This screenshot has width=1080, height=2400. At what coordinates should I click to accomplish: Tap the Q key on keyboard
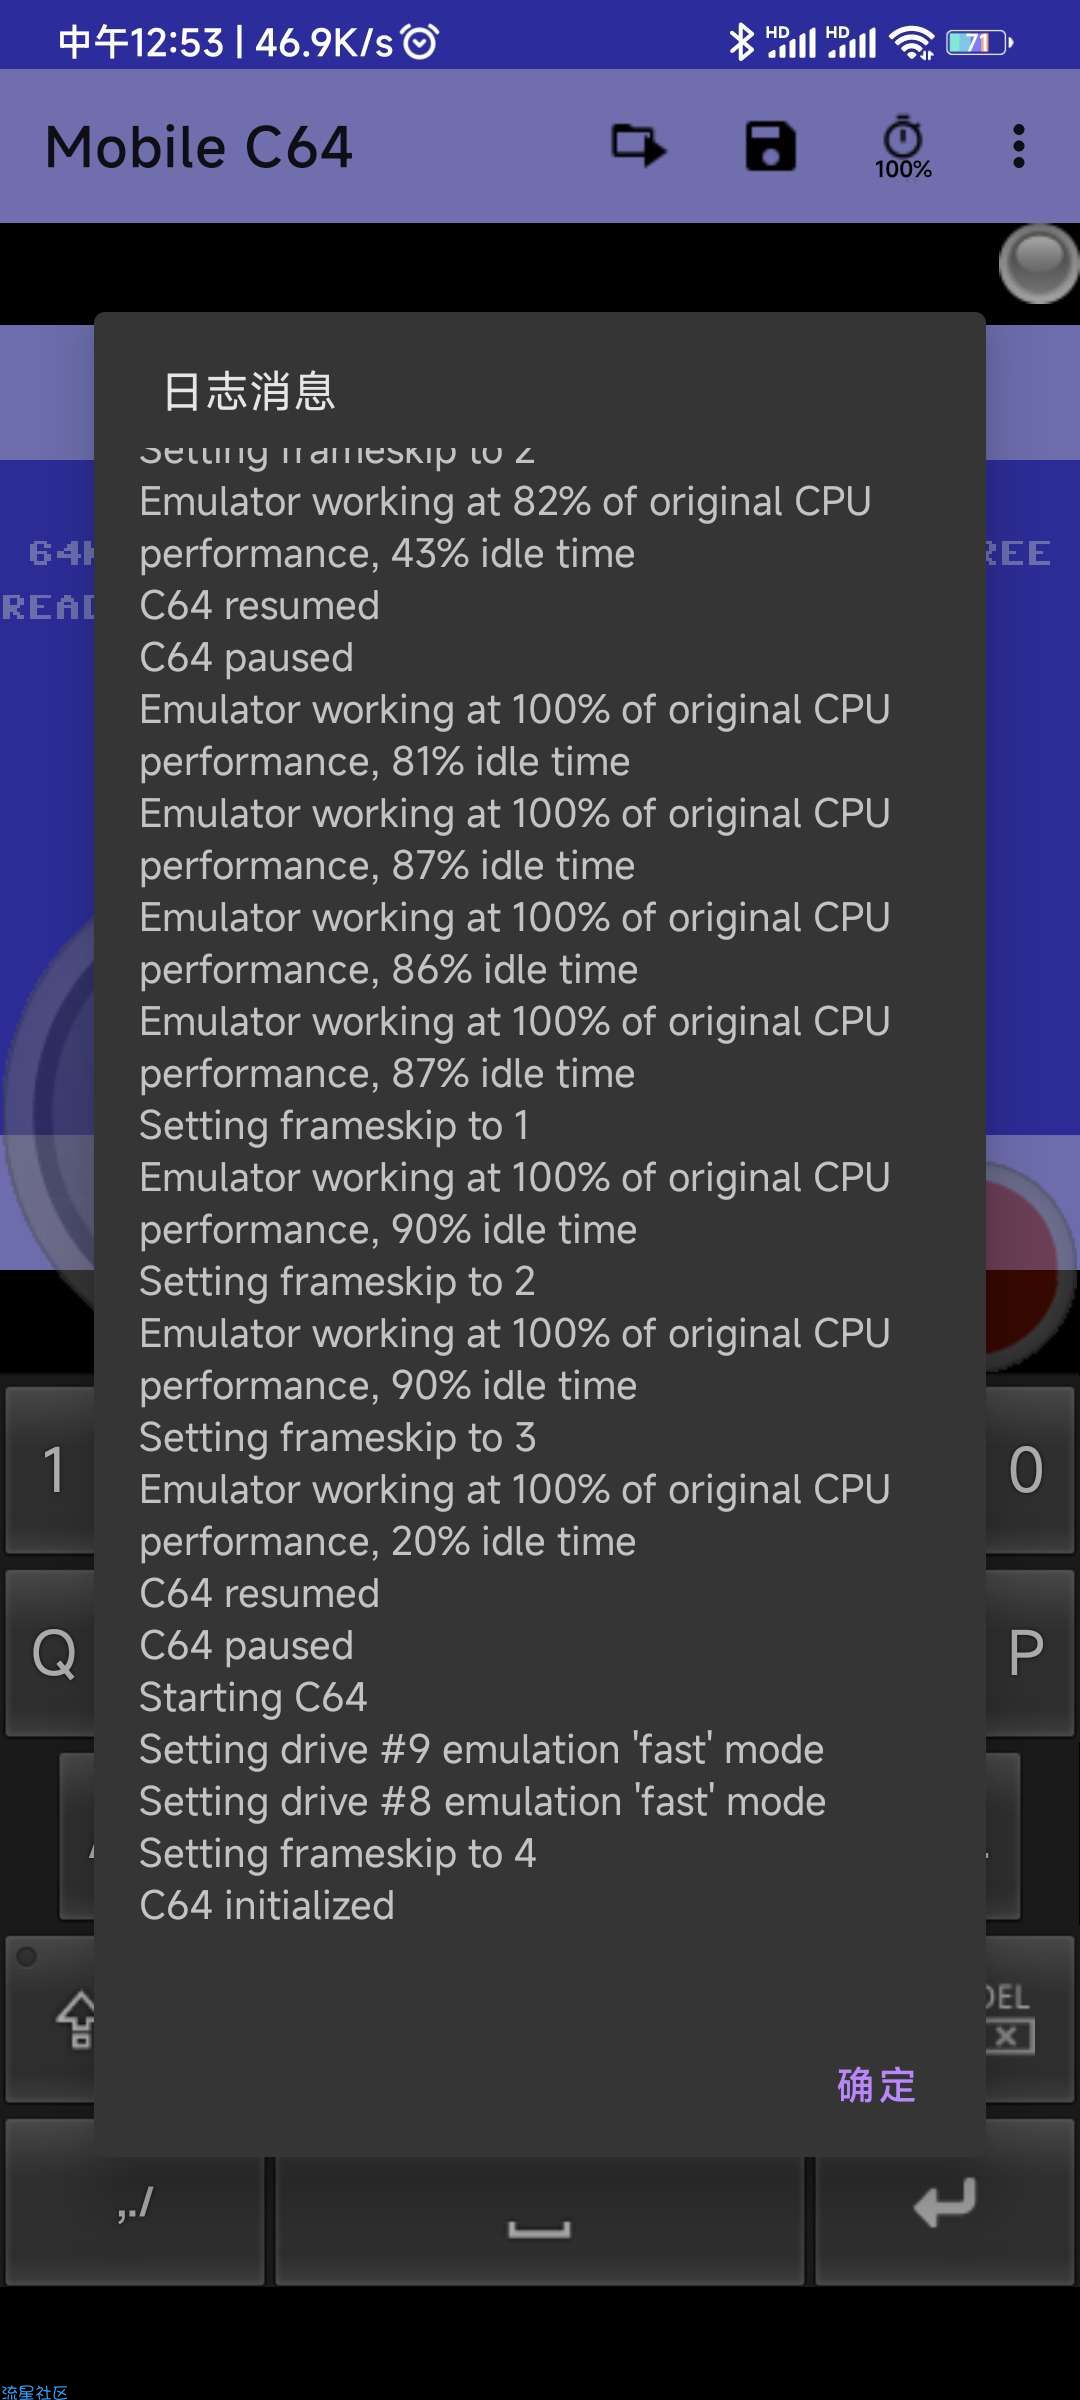pos(52,1653)
